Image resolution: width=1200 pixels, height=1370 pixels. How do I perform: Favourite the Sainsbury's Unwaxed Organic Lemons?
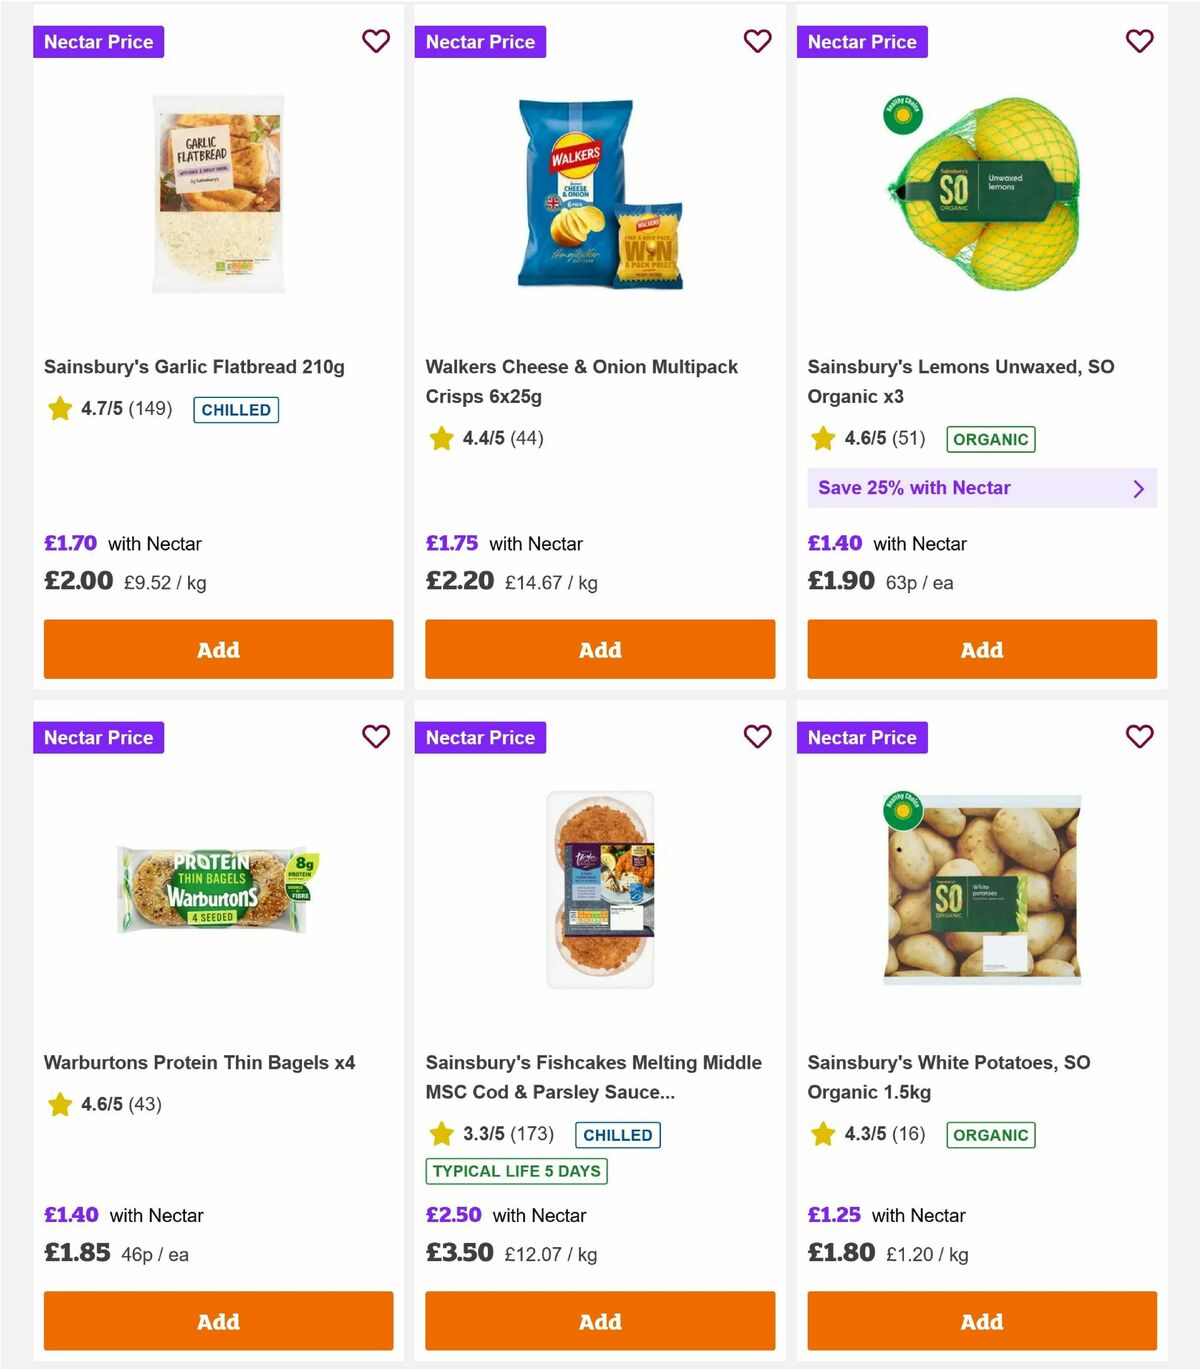coord(1139,41)
